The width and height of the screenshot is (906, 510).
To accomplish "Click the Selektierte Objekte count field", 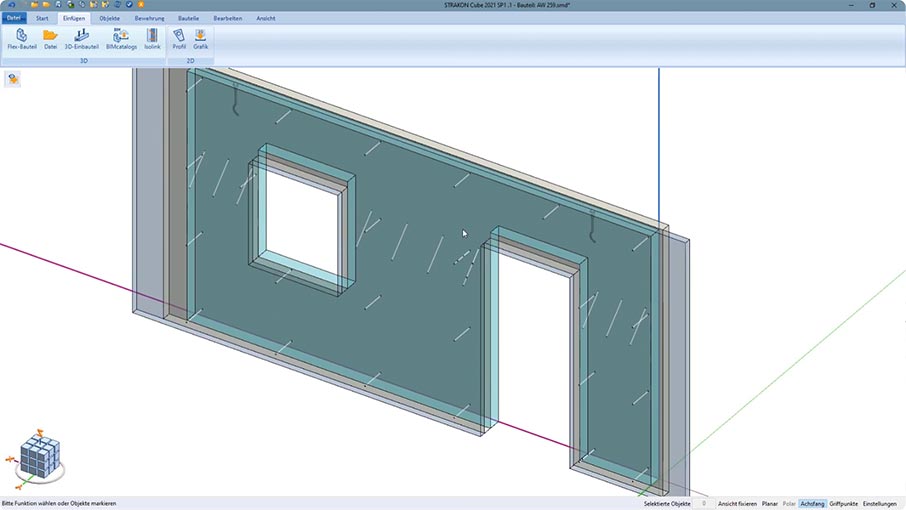I will 703,504.
